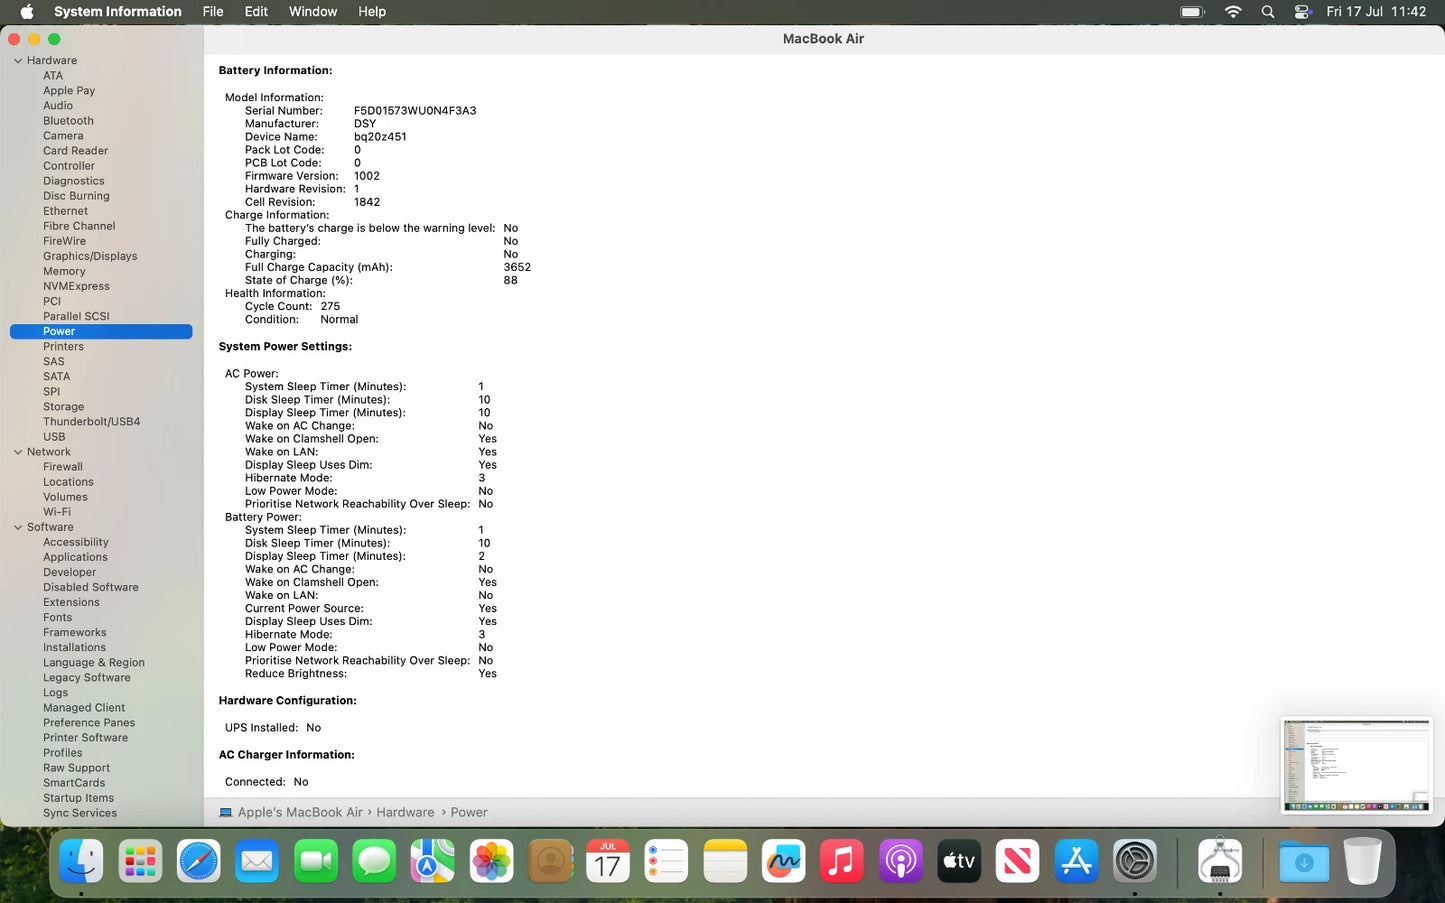This screenshot has width=1445, height=903.
Task: Click Apple's MacBook Air in path bar
Action: coord(300,812)
